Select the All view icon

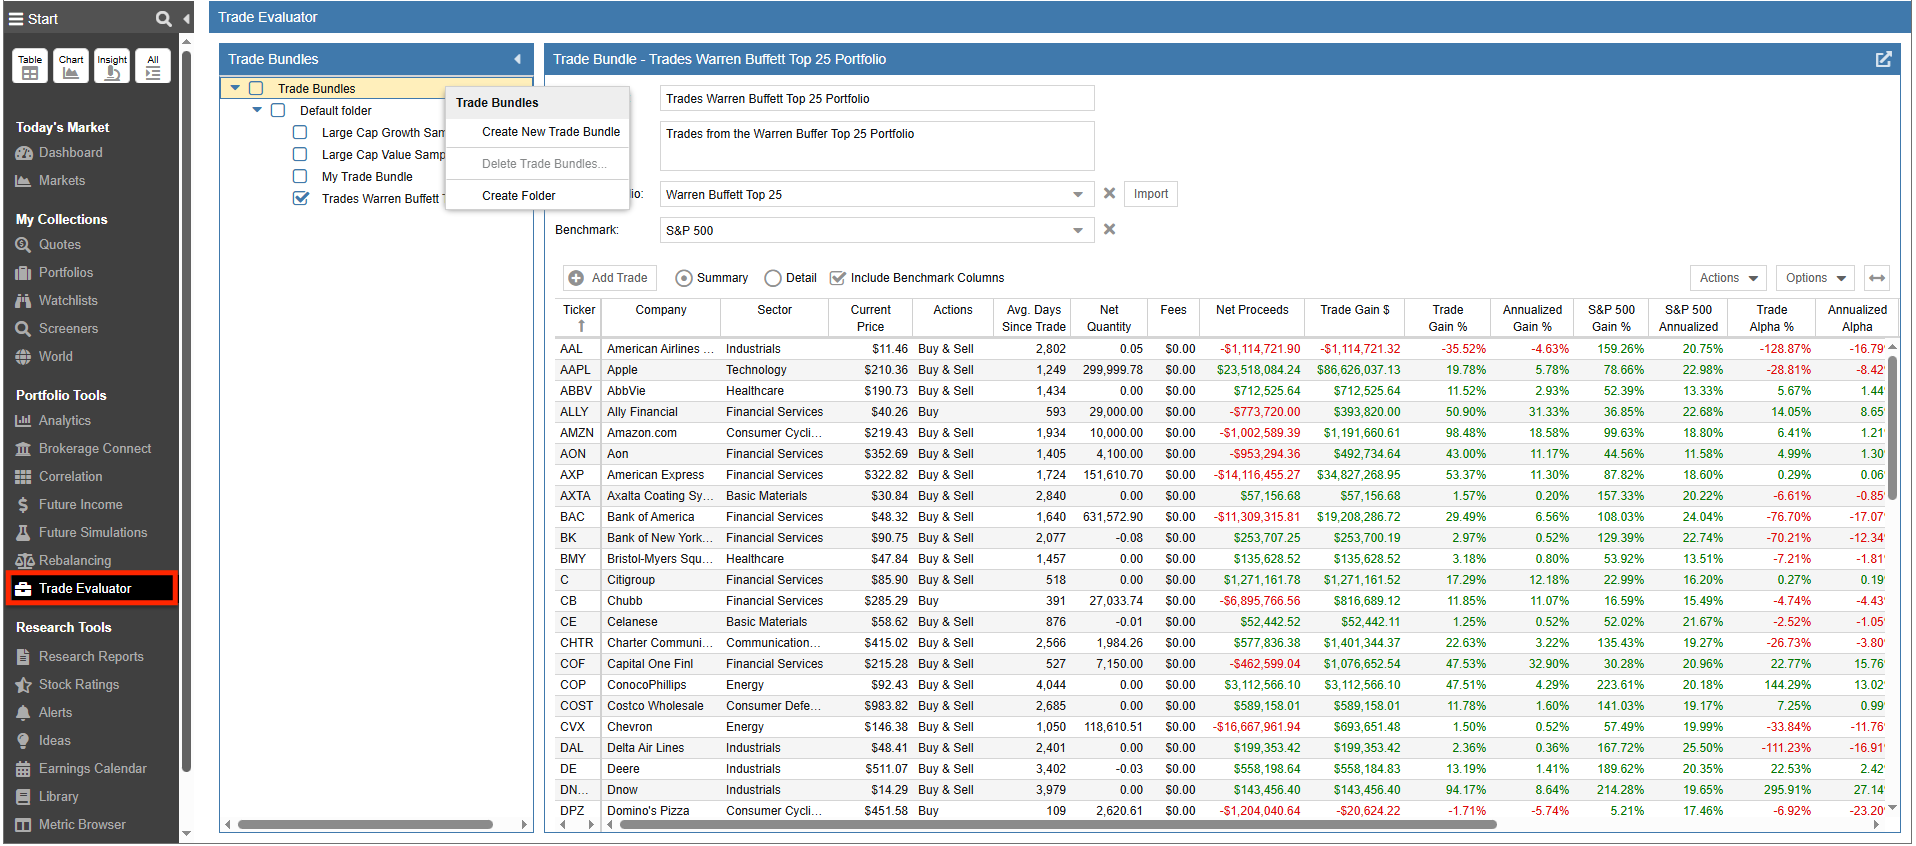[153, 66]
